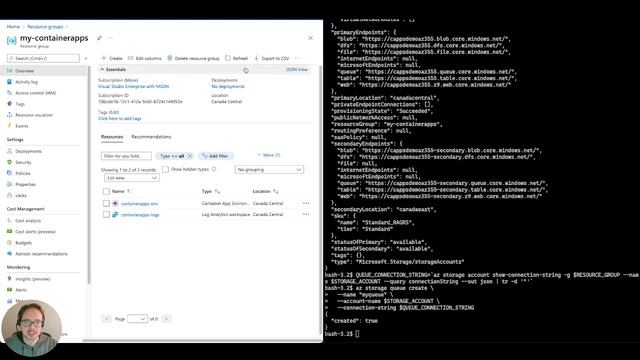Focus the Filter for any field box

[x=126, y=156]
